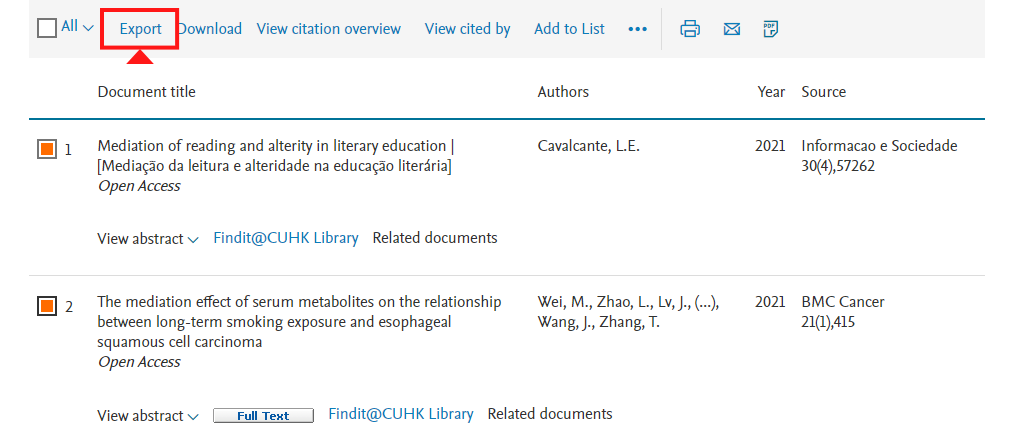
Task: Open the All selection dropdown arrow
Action: click(88, 28)
